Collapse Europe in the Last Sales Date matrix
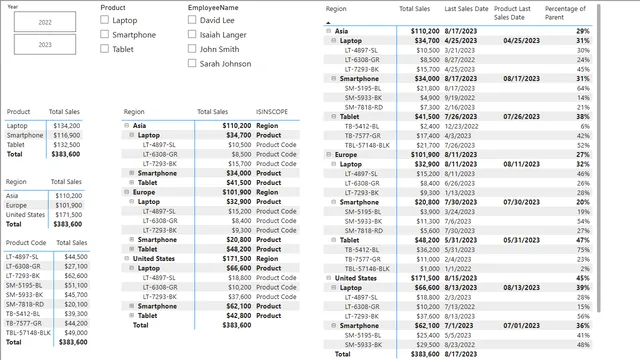This screenshot has width=640, height=360. click(329, 155)
